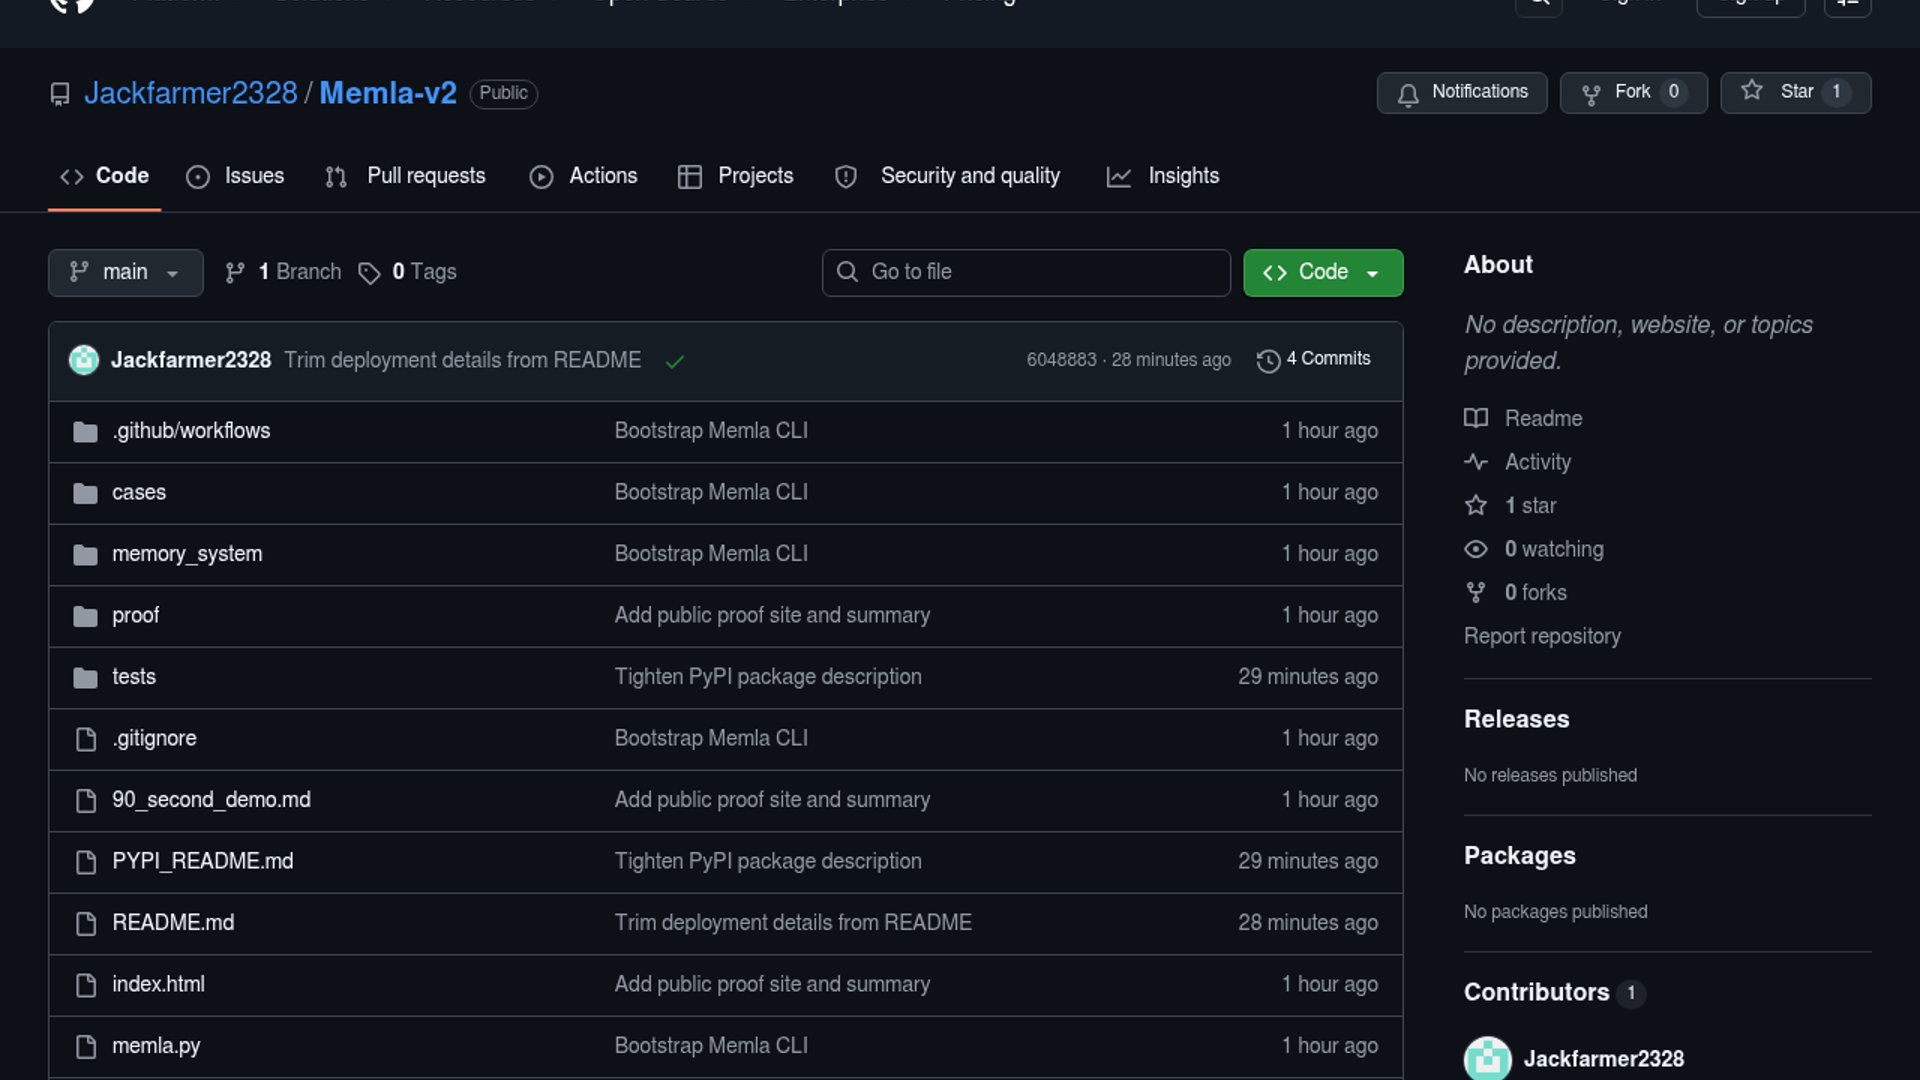The height and width of the screenshot is (1080, 1920).
Task: Switch to the Issues tab
Action: coord(235,176)
